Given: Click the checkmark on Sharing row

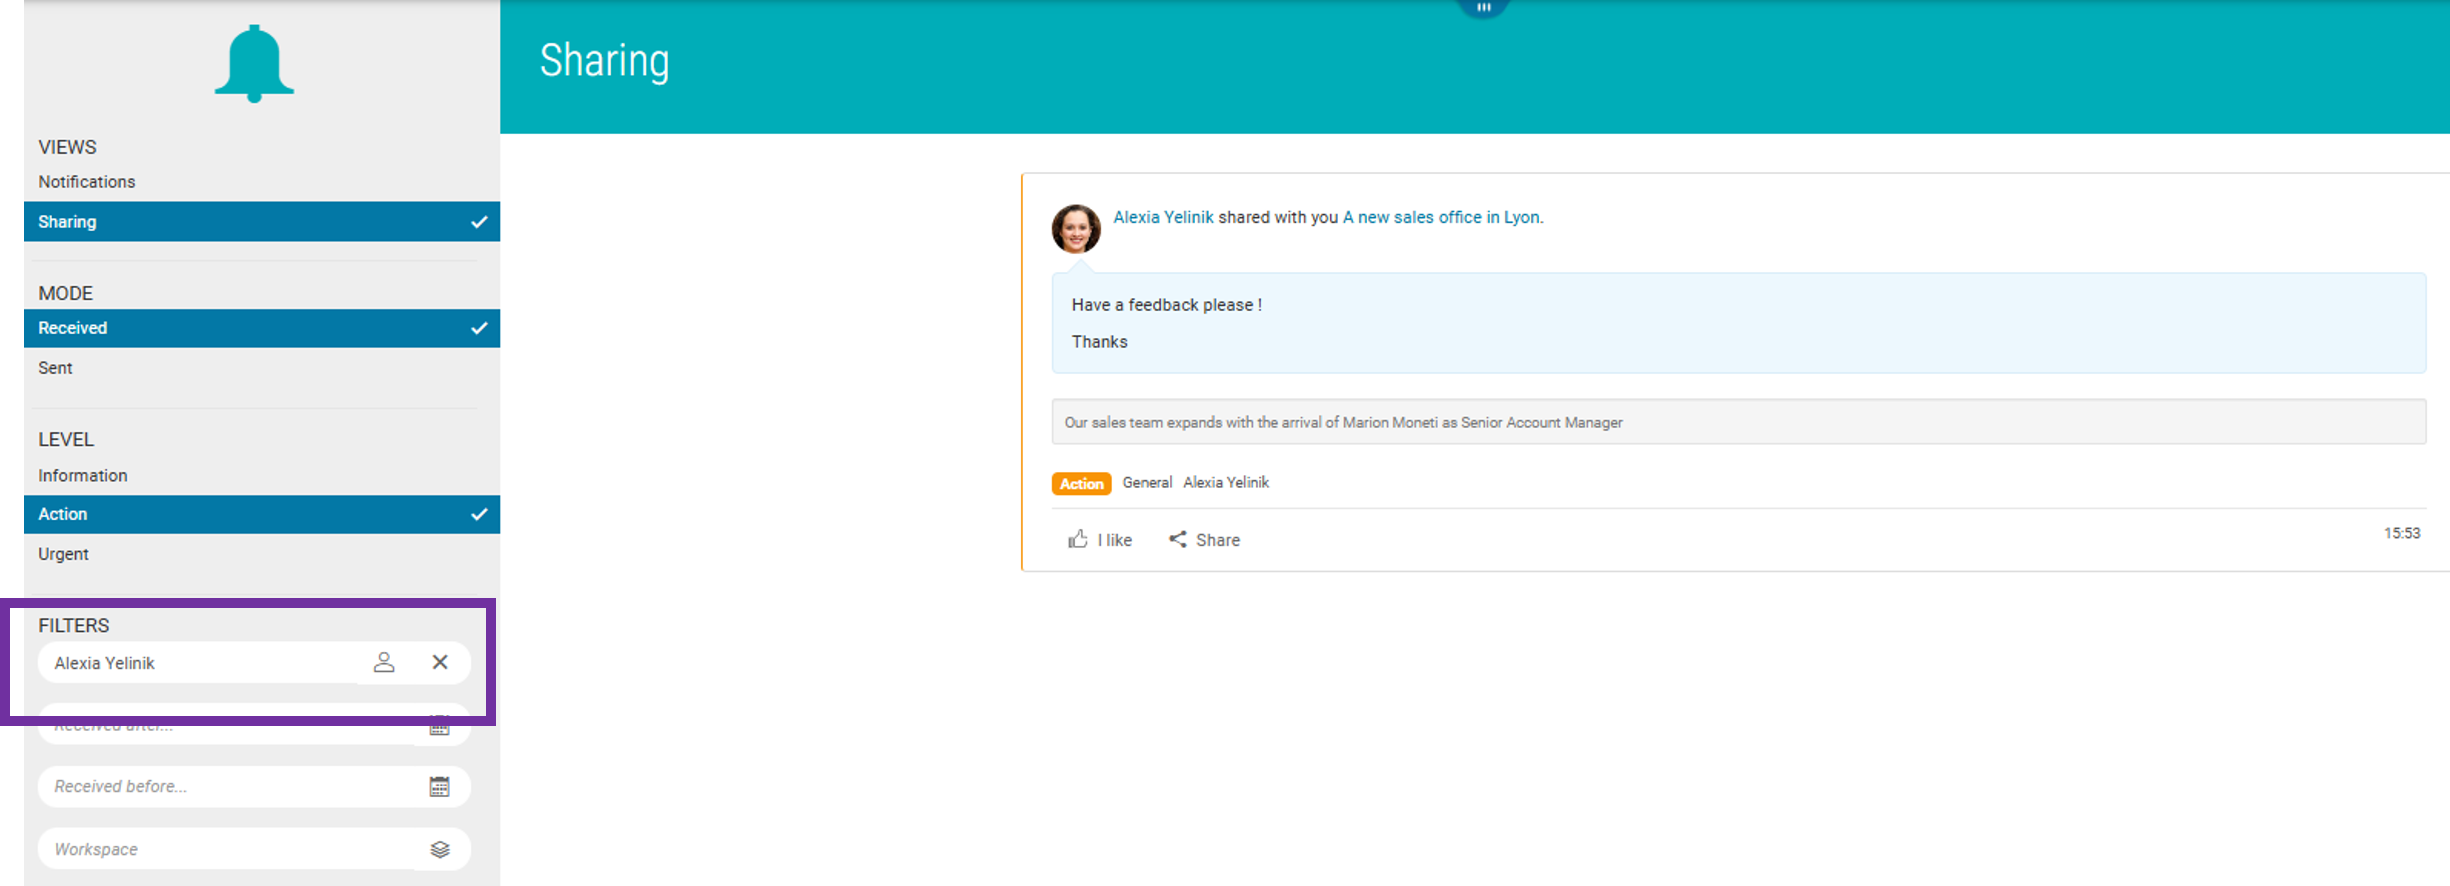Looking at the screenshot, I should [479, 222].
